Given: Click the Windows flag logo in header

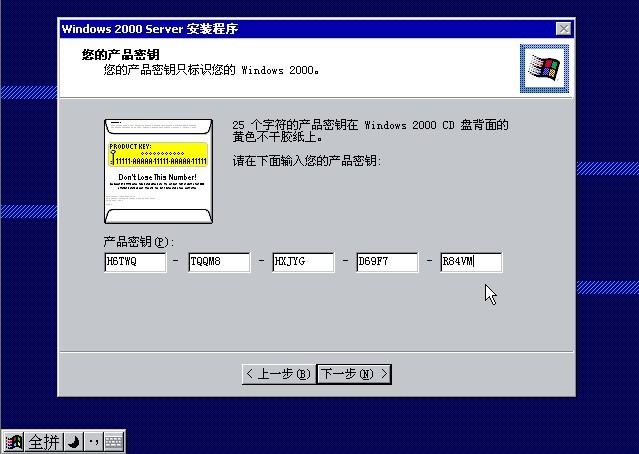Looking at the screenshot, I should [544, 68].
